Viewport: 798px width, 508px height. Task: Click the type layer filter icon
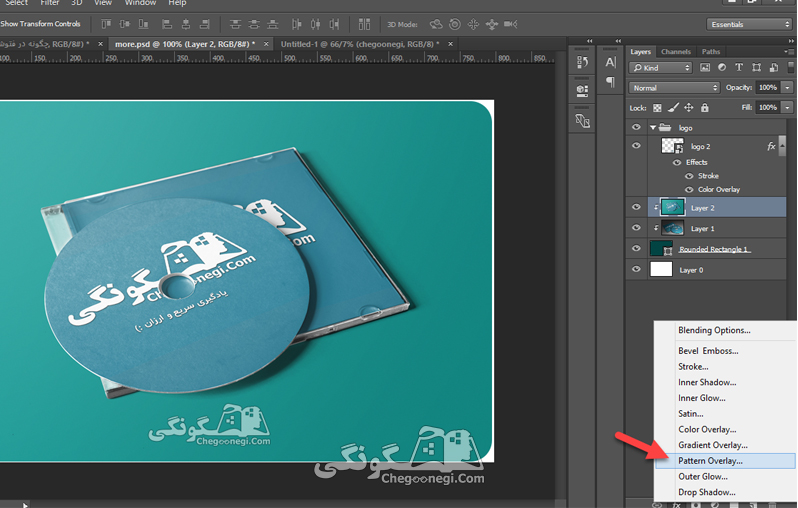point(739,68)
